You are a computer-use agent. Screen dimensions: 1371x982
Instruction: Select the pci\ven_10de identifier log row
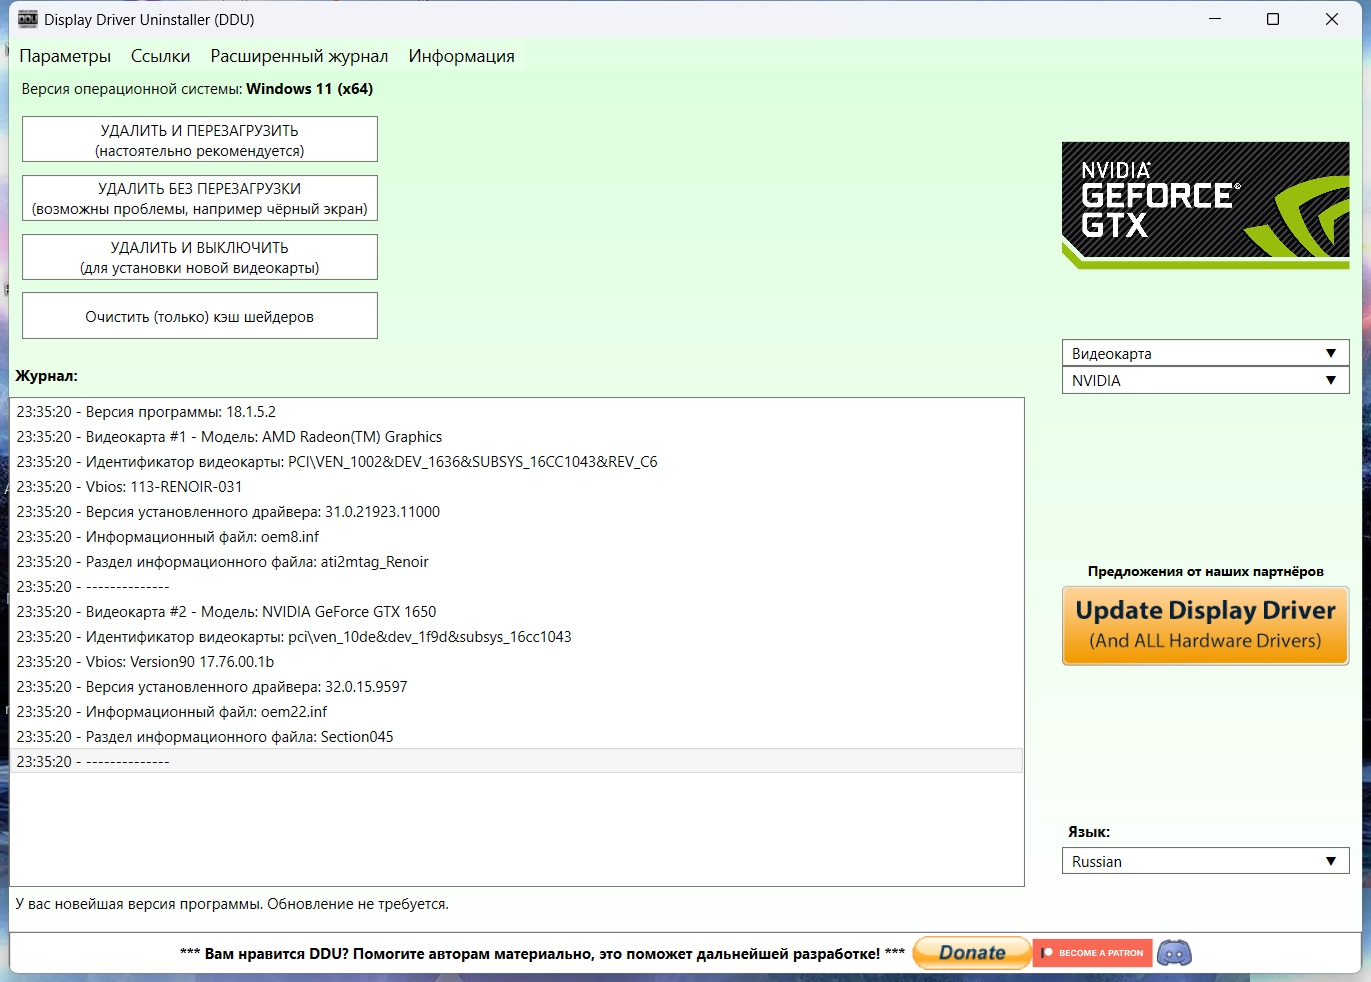point(517,637)
